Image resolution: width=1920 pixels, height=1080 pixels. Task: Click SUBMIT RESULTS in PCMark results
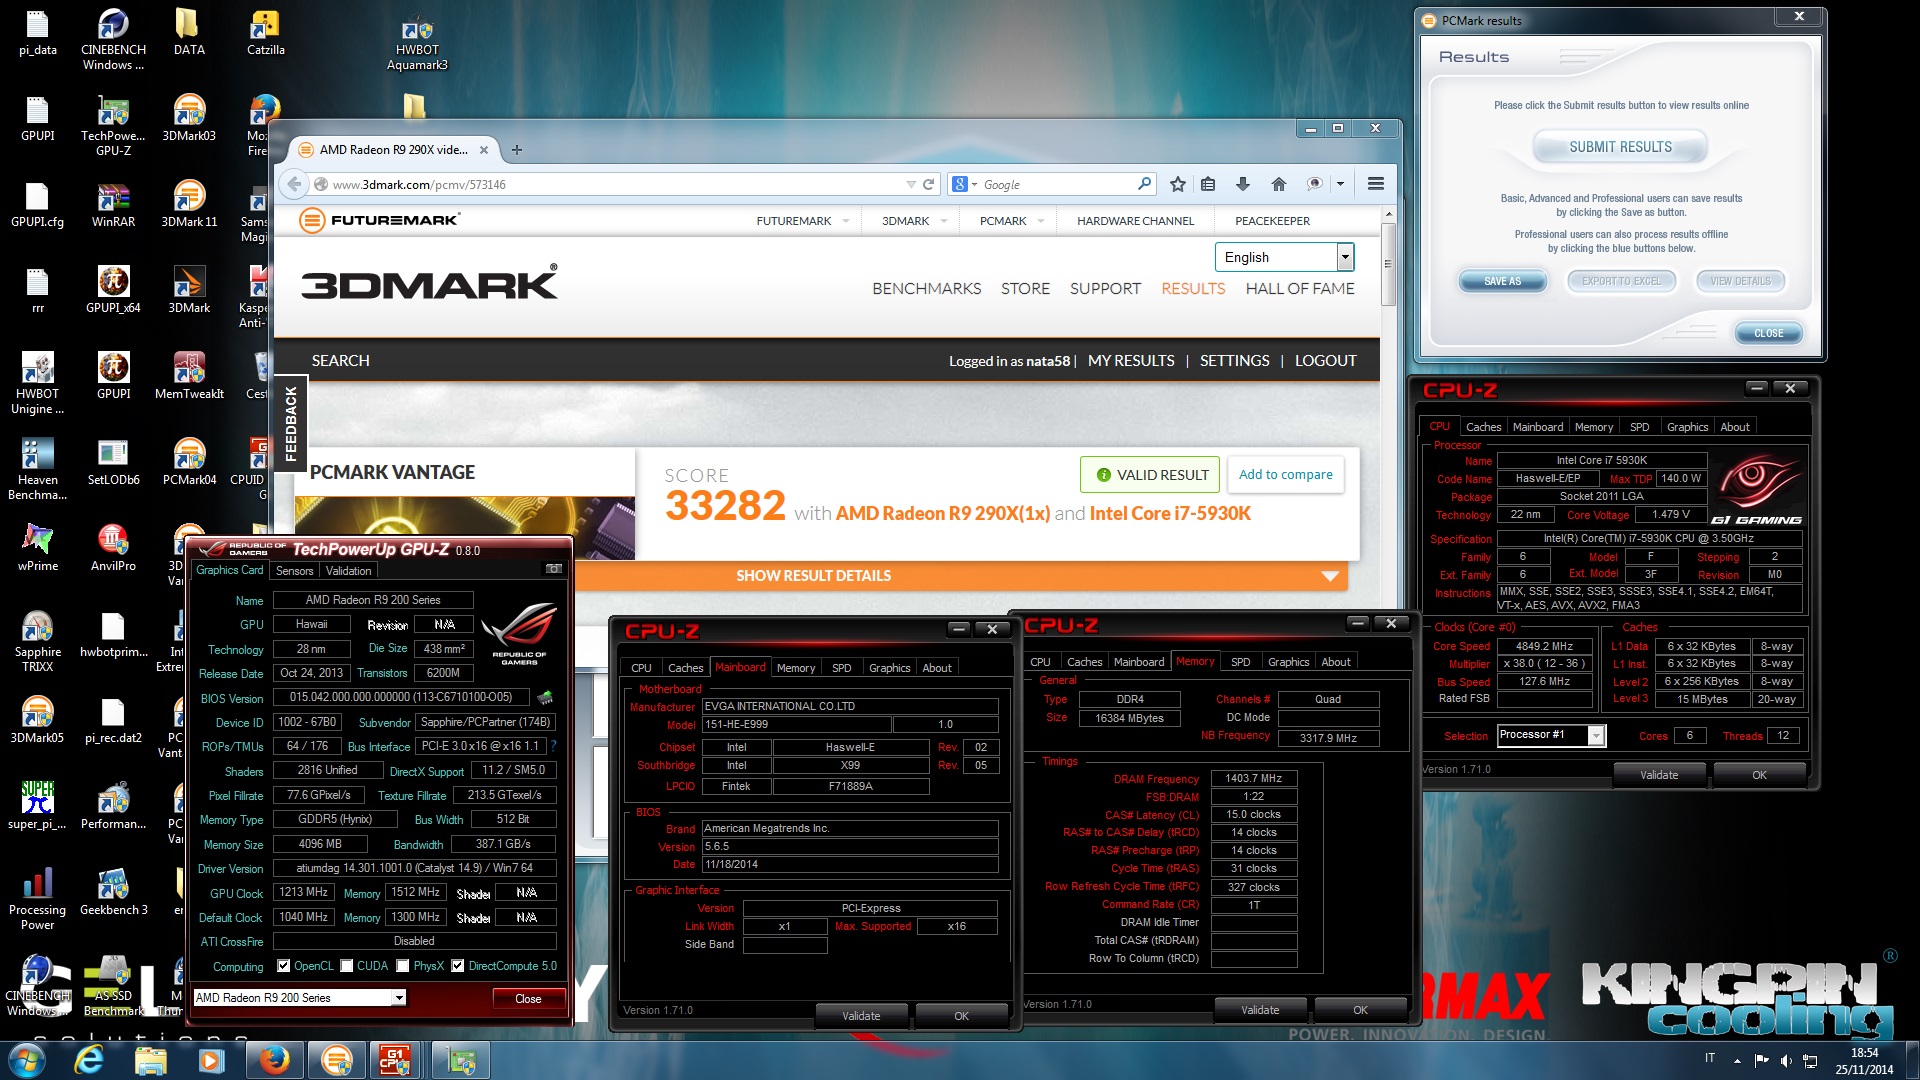pos(1620,147)
